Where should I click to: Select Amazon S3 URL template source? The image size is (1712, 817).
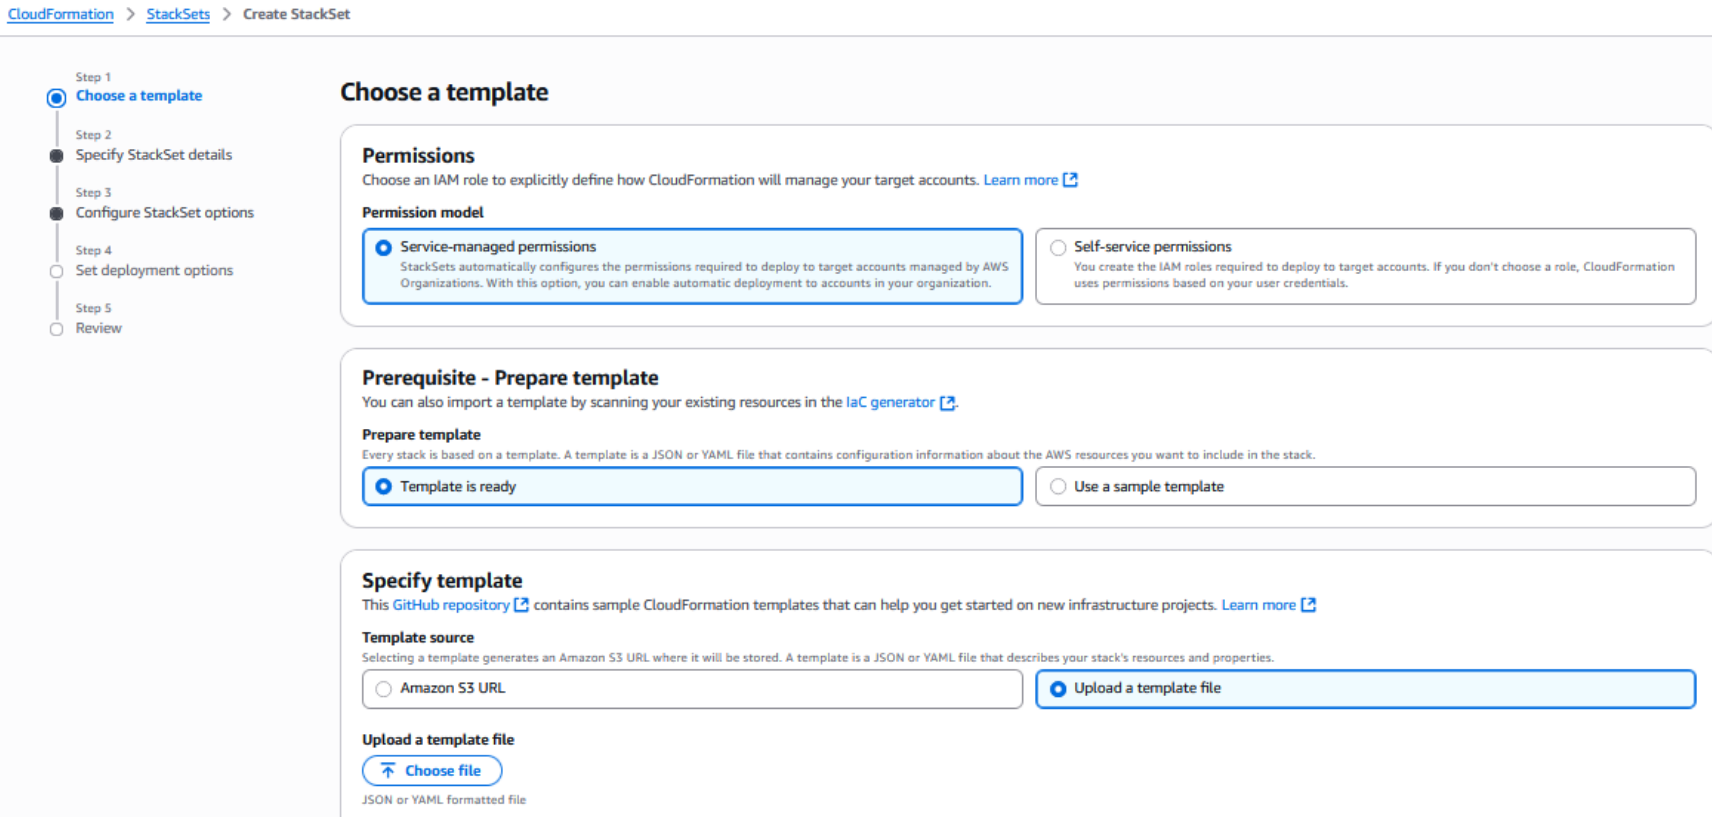click(692, 689)
